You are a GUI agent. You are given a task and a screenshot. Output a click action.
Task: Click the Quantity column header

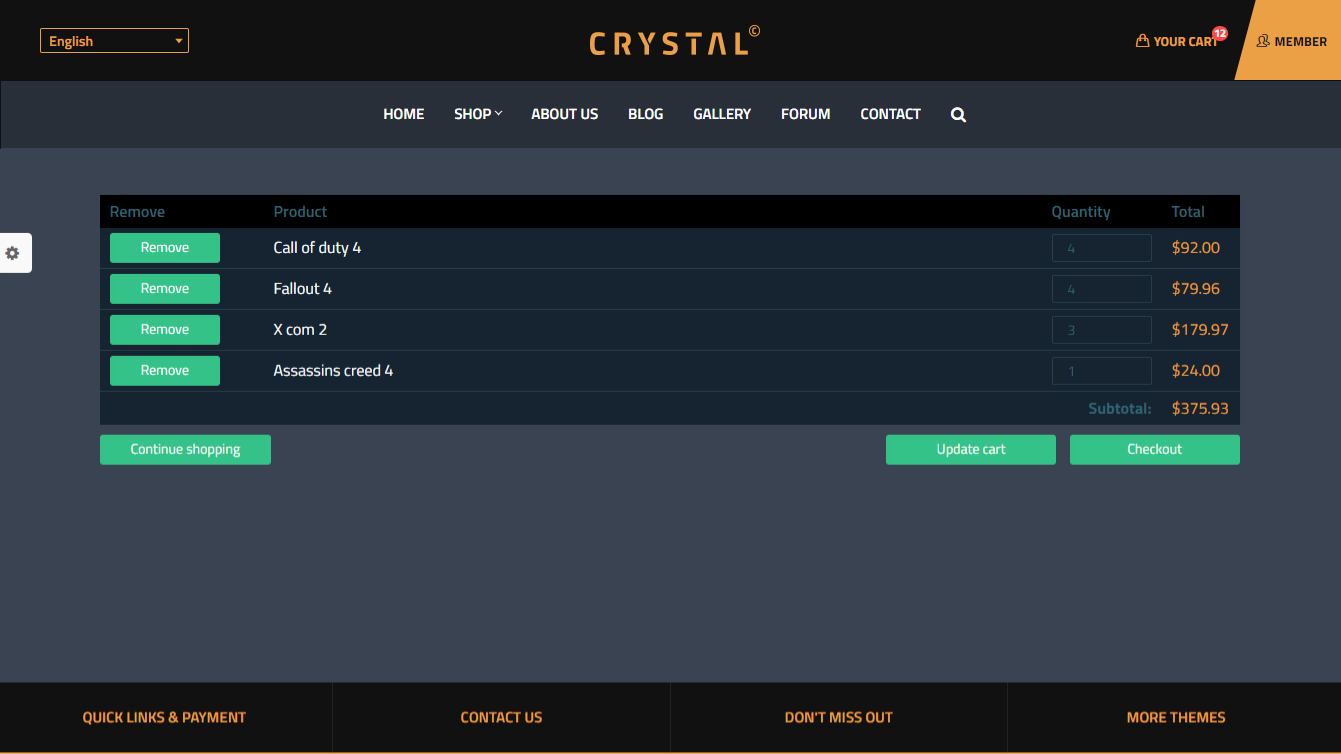[x=1081, y=212]
